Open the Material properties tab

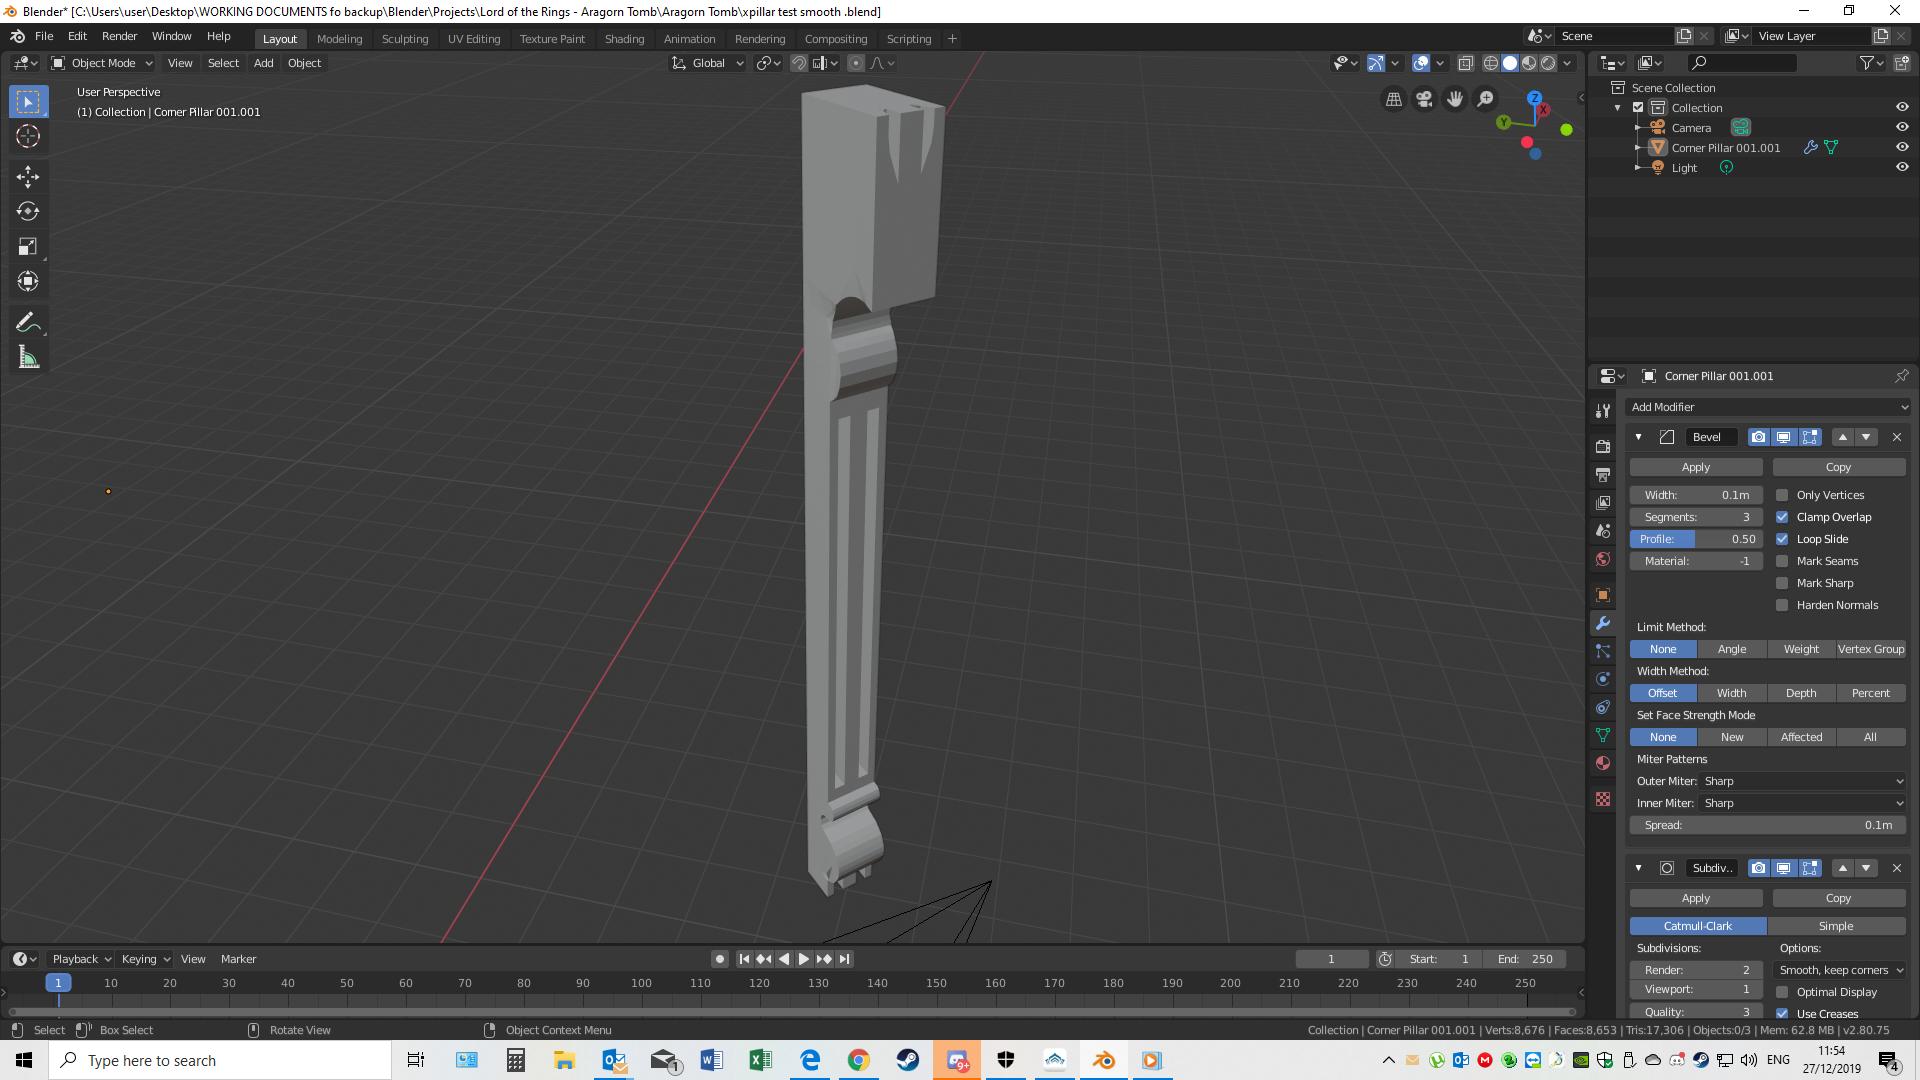click(1603, 763)
